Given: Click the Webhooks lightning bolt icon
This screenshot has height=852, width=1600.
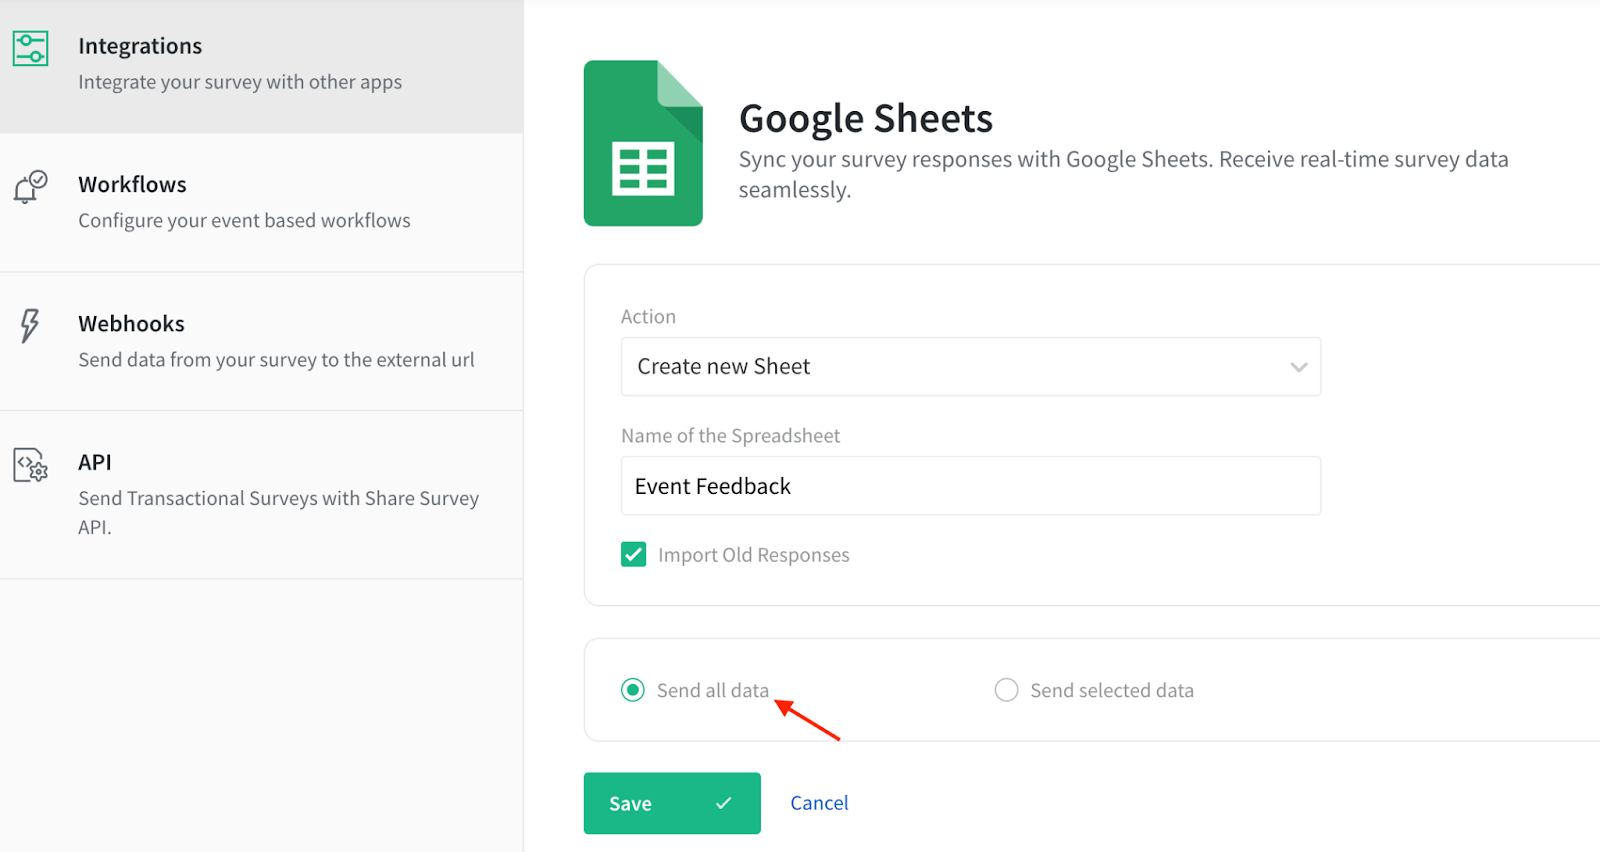Looking at the screenshot, I should pyautogui.click(x=30, y=325).
